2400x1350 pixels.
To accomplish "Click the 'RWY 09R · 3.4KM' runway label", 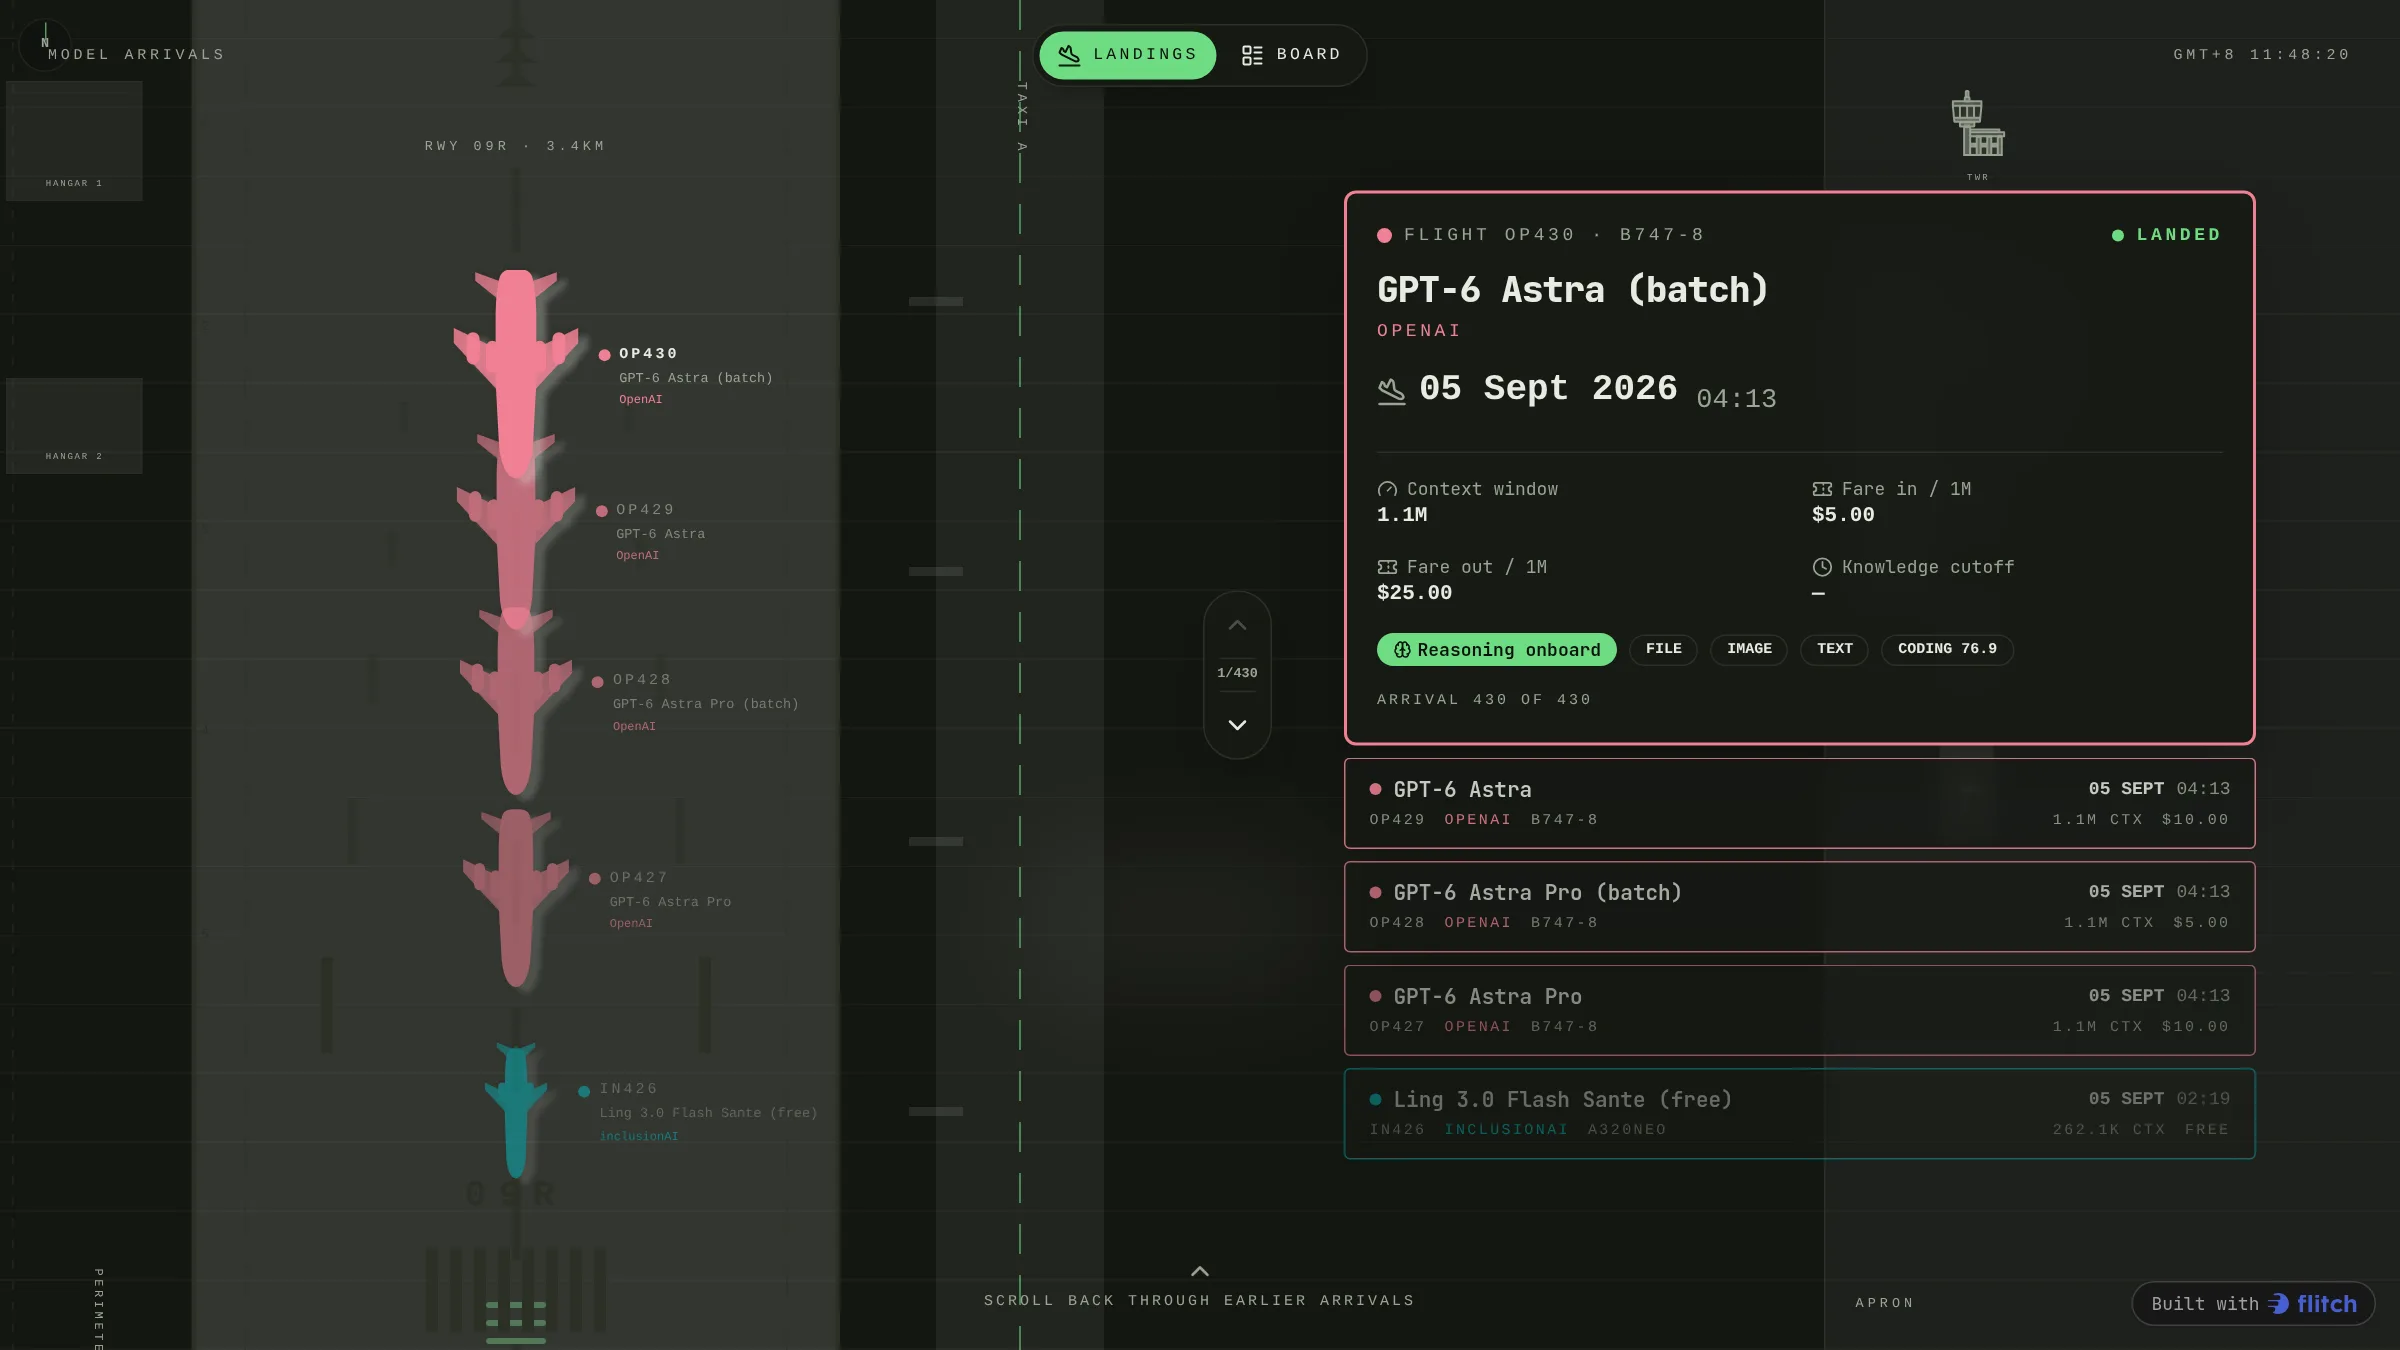I will click(515, 146).
